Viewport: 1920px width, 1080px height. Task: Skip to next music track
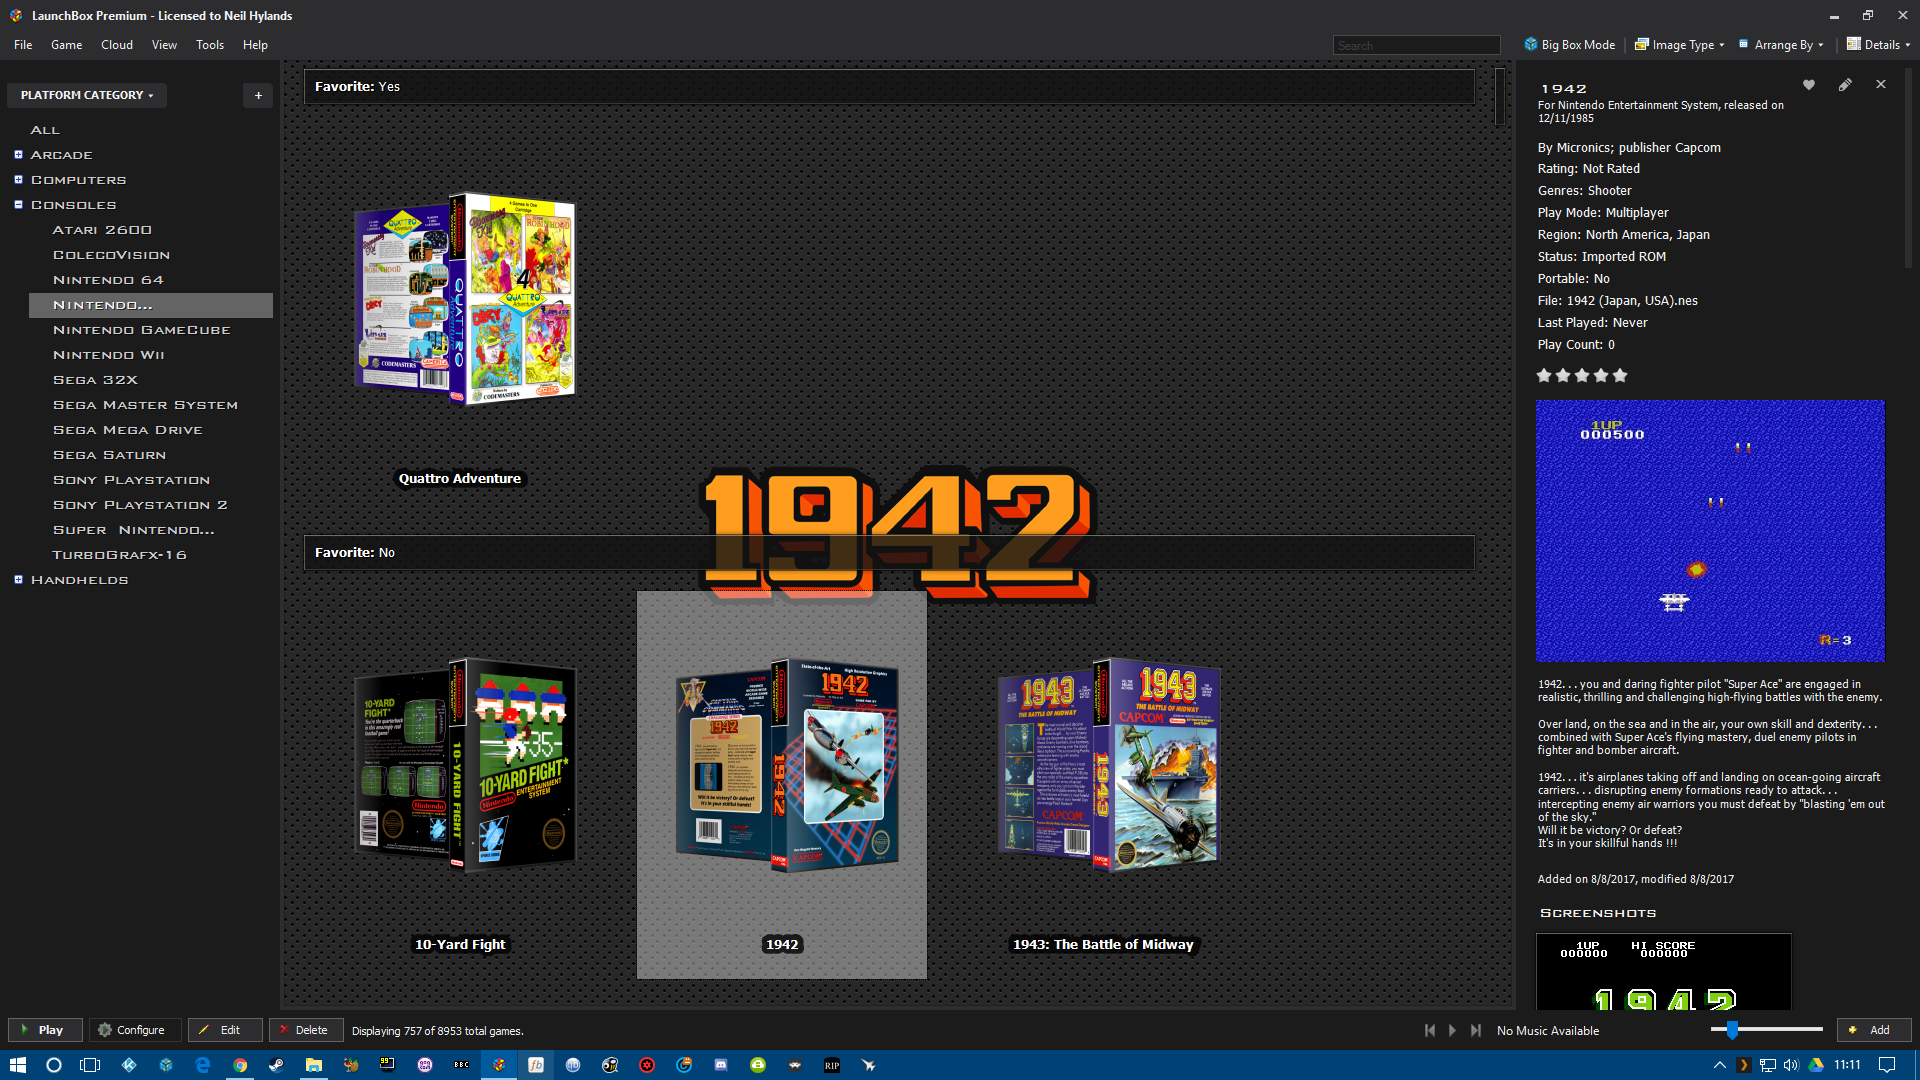(x=1476, y=1030)
